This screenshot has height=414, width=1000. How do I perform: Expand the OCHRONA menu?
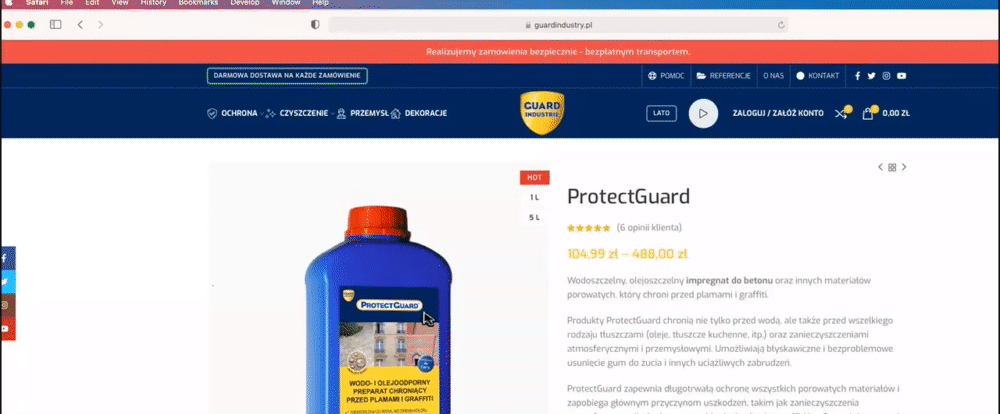pos(235,114)
